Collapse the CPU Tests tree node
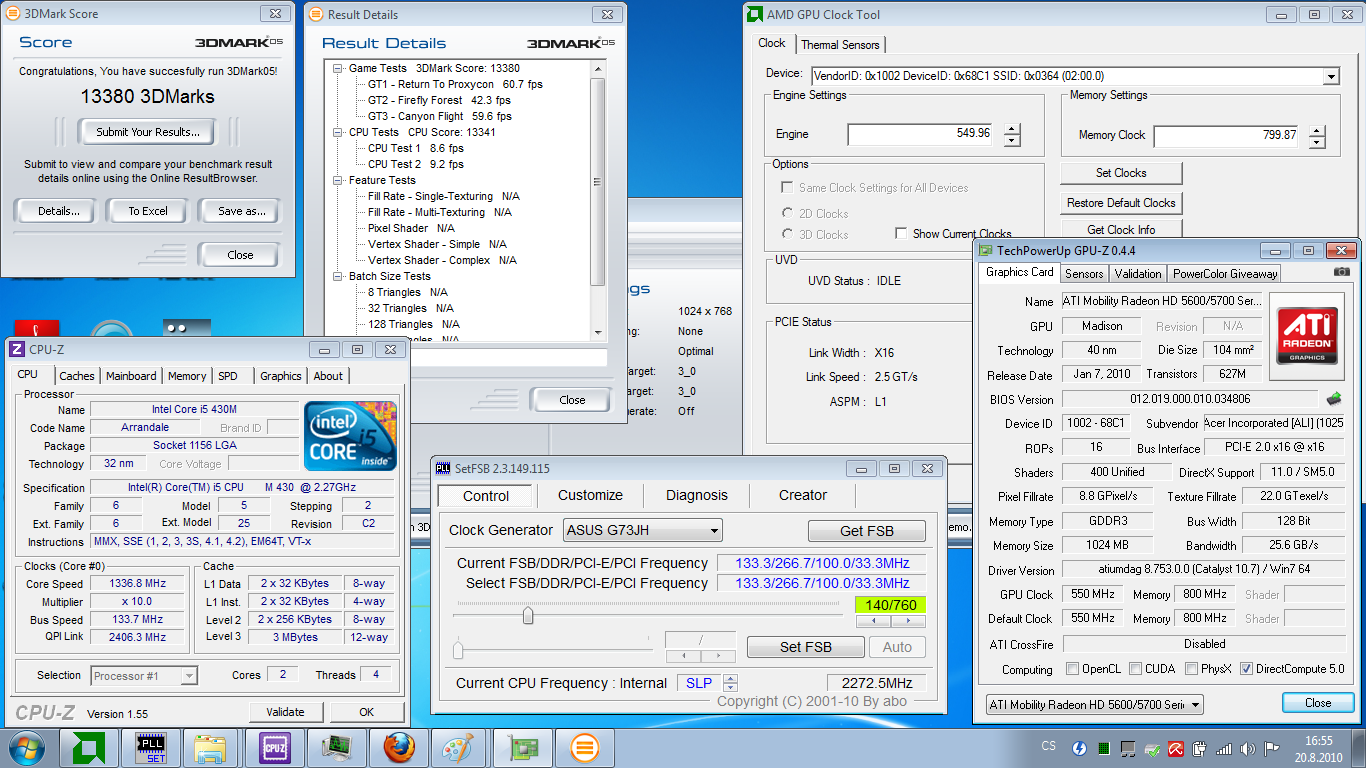1366x768 pixels. tap(340, 132)
